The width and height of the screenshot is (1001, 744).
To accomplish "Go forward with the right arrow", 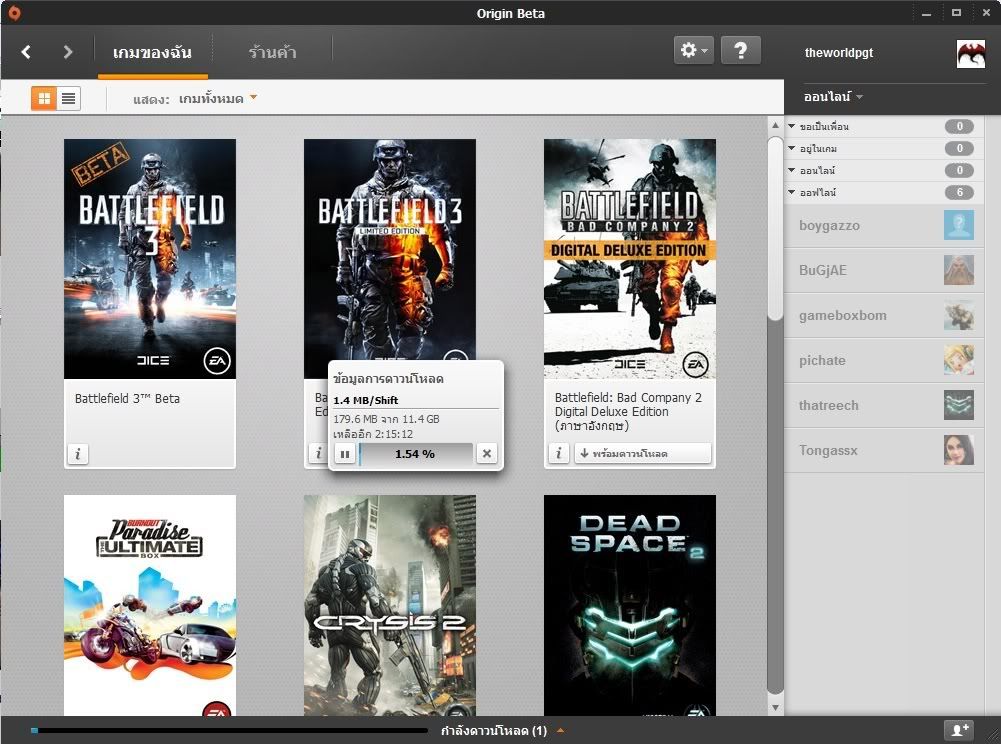I will pyautogui.click(x=68, y=52).
